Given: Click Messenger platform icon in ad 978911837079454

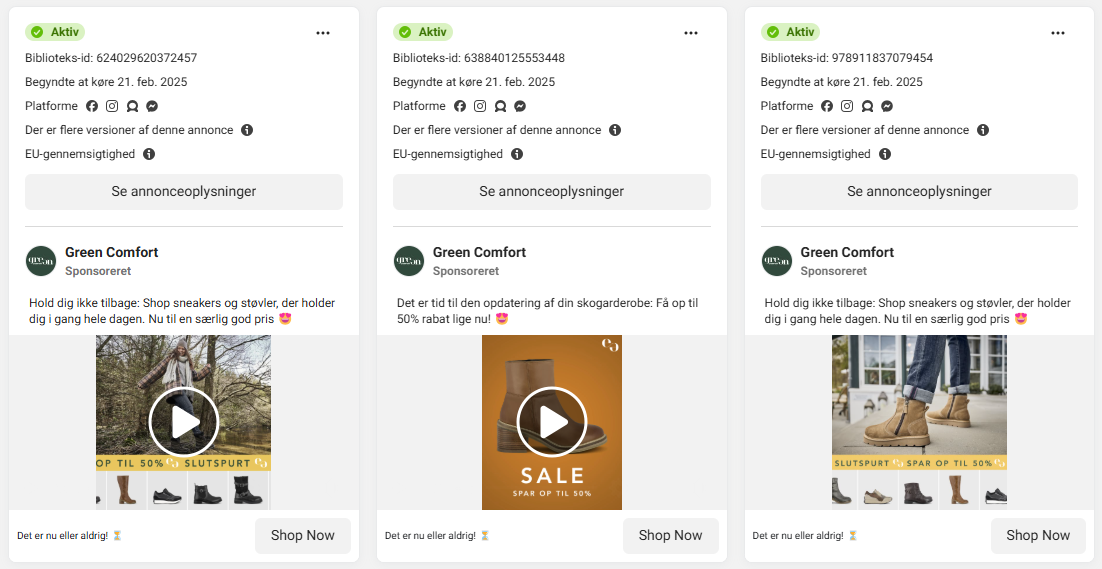Looking at the screenshot, I should pyautogui.click(x=887, y=106).
